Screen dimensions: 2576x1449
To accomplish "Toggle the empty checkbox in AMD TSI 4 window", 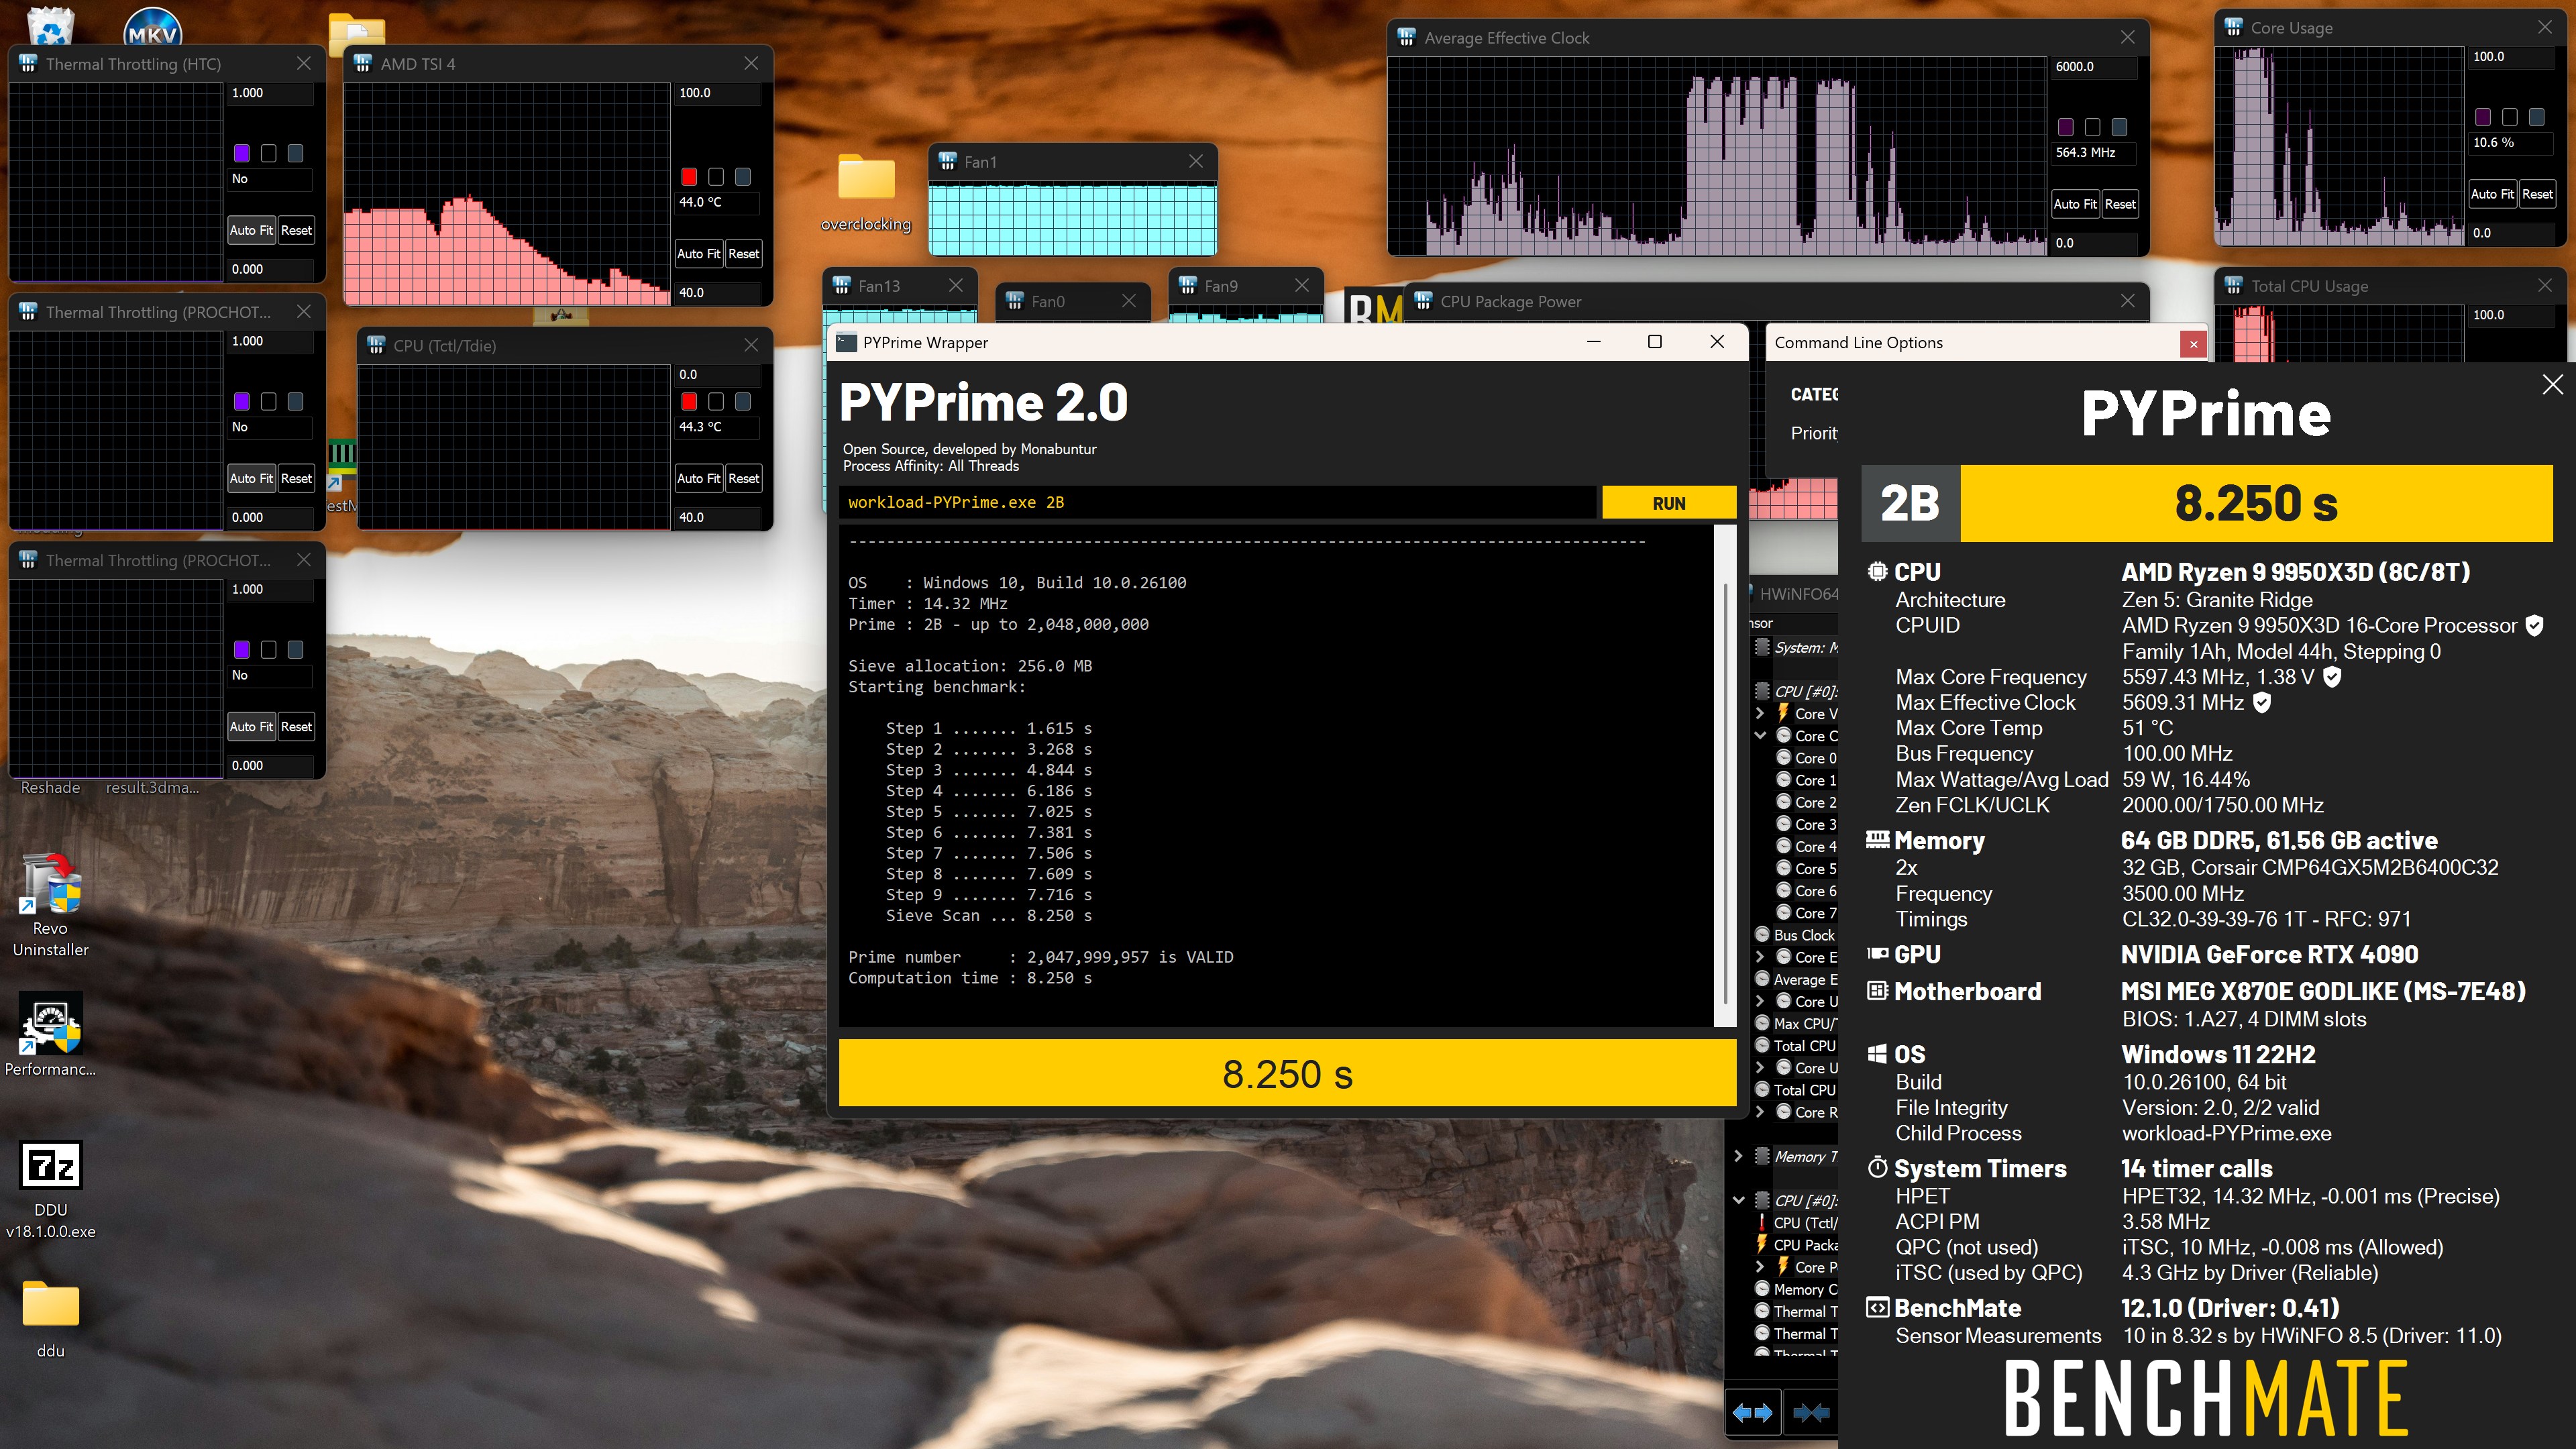I will pyautogui.click(x=716, y=177).
